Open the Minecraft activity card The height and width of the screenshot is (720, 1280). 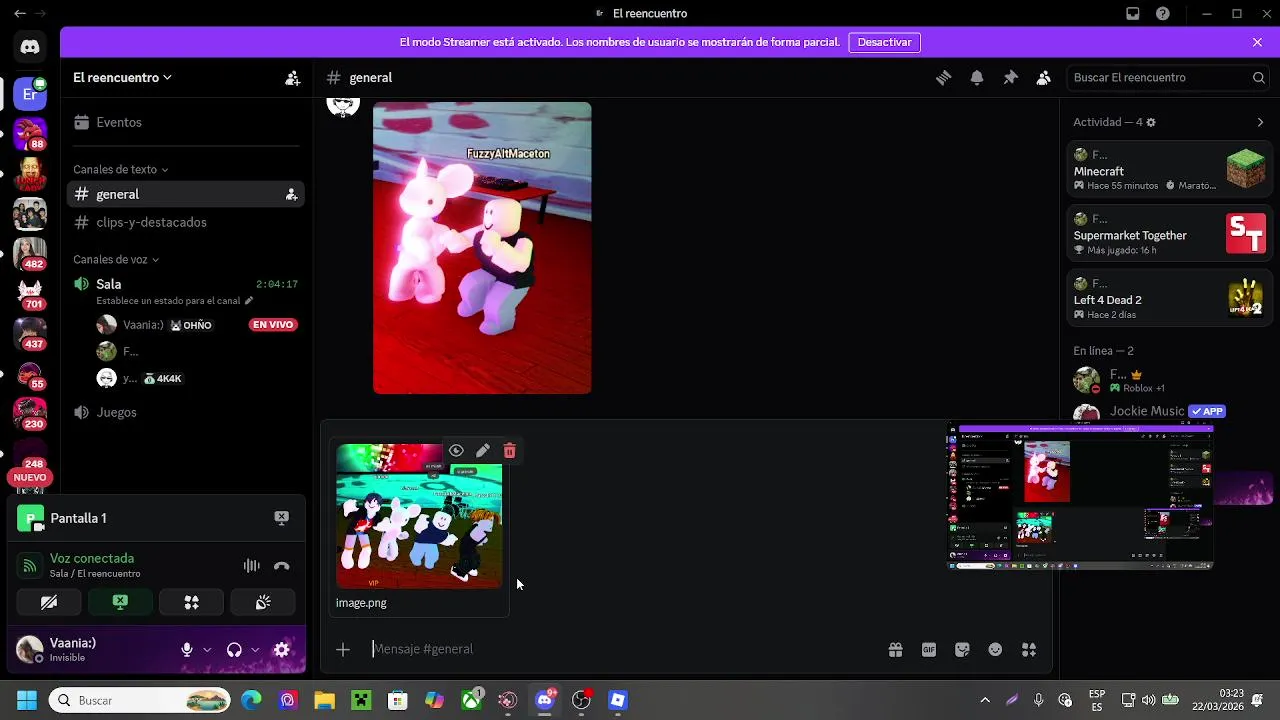(1169, 171)
